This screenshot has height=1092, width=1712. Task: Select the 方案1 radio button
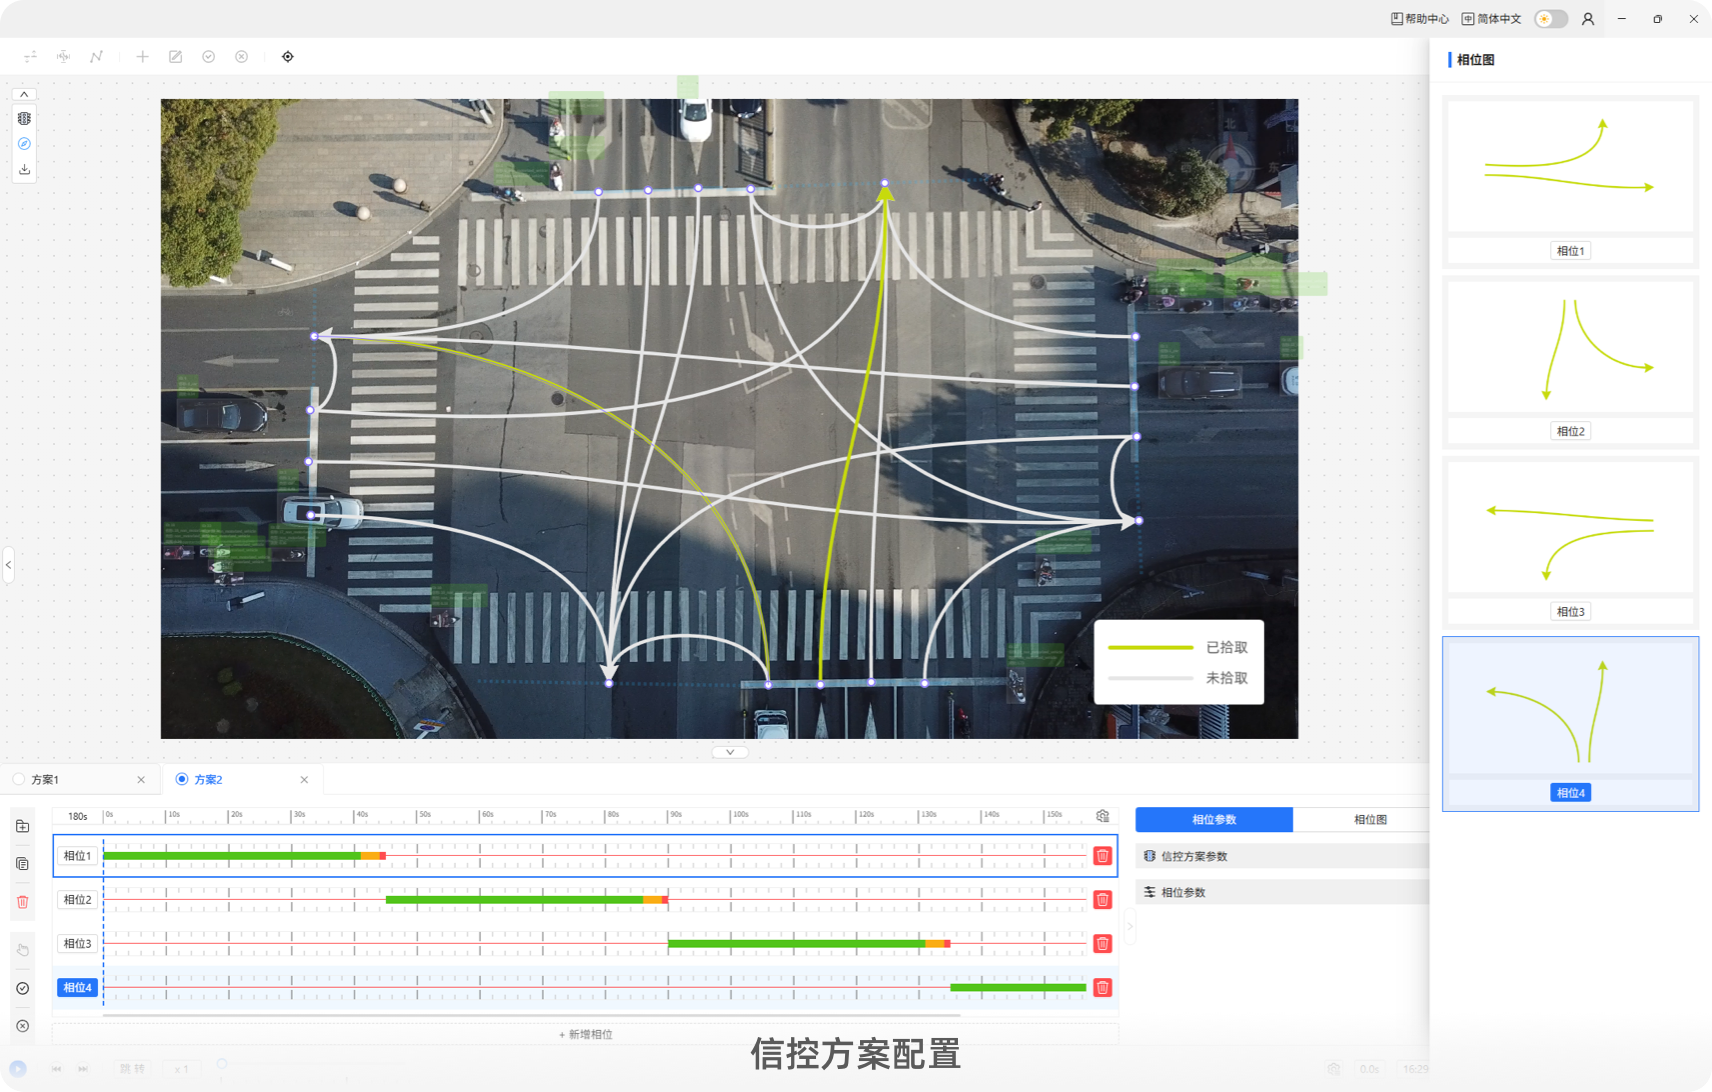[x=19, y=779]
